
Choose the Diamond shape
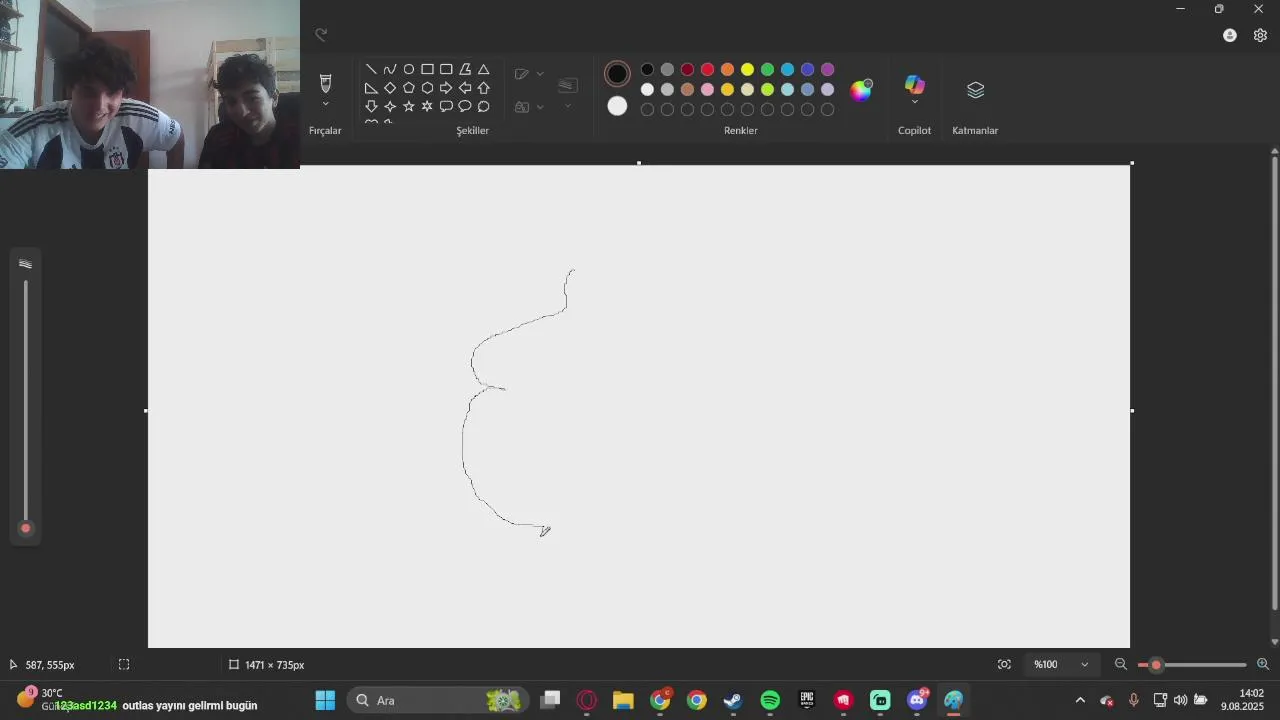[x=390, y=88]
